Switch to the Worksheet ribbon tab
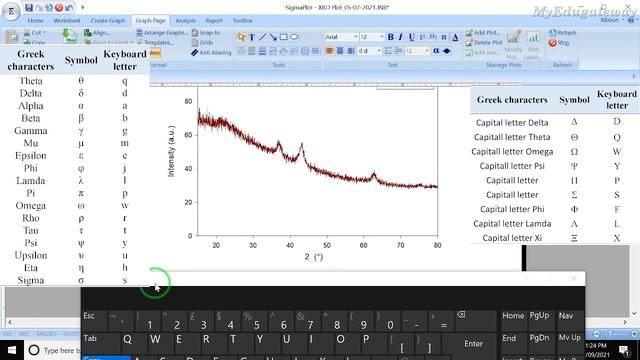This screenshot has height=360, width=640. (x=67, y=20)
